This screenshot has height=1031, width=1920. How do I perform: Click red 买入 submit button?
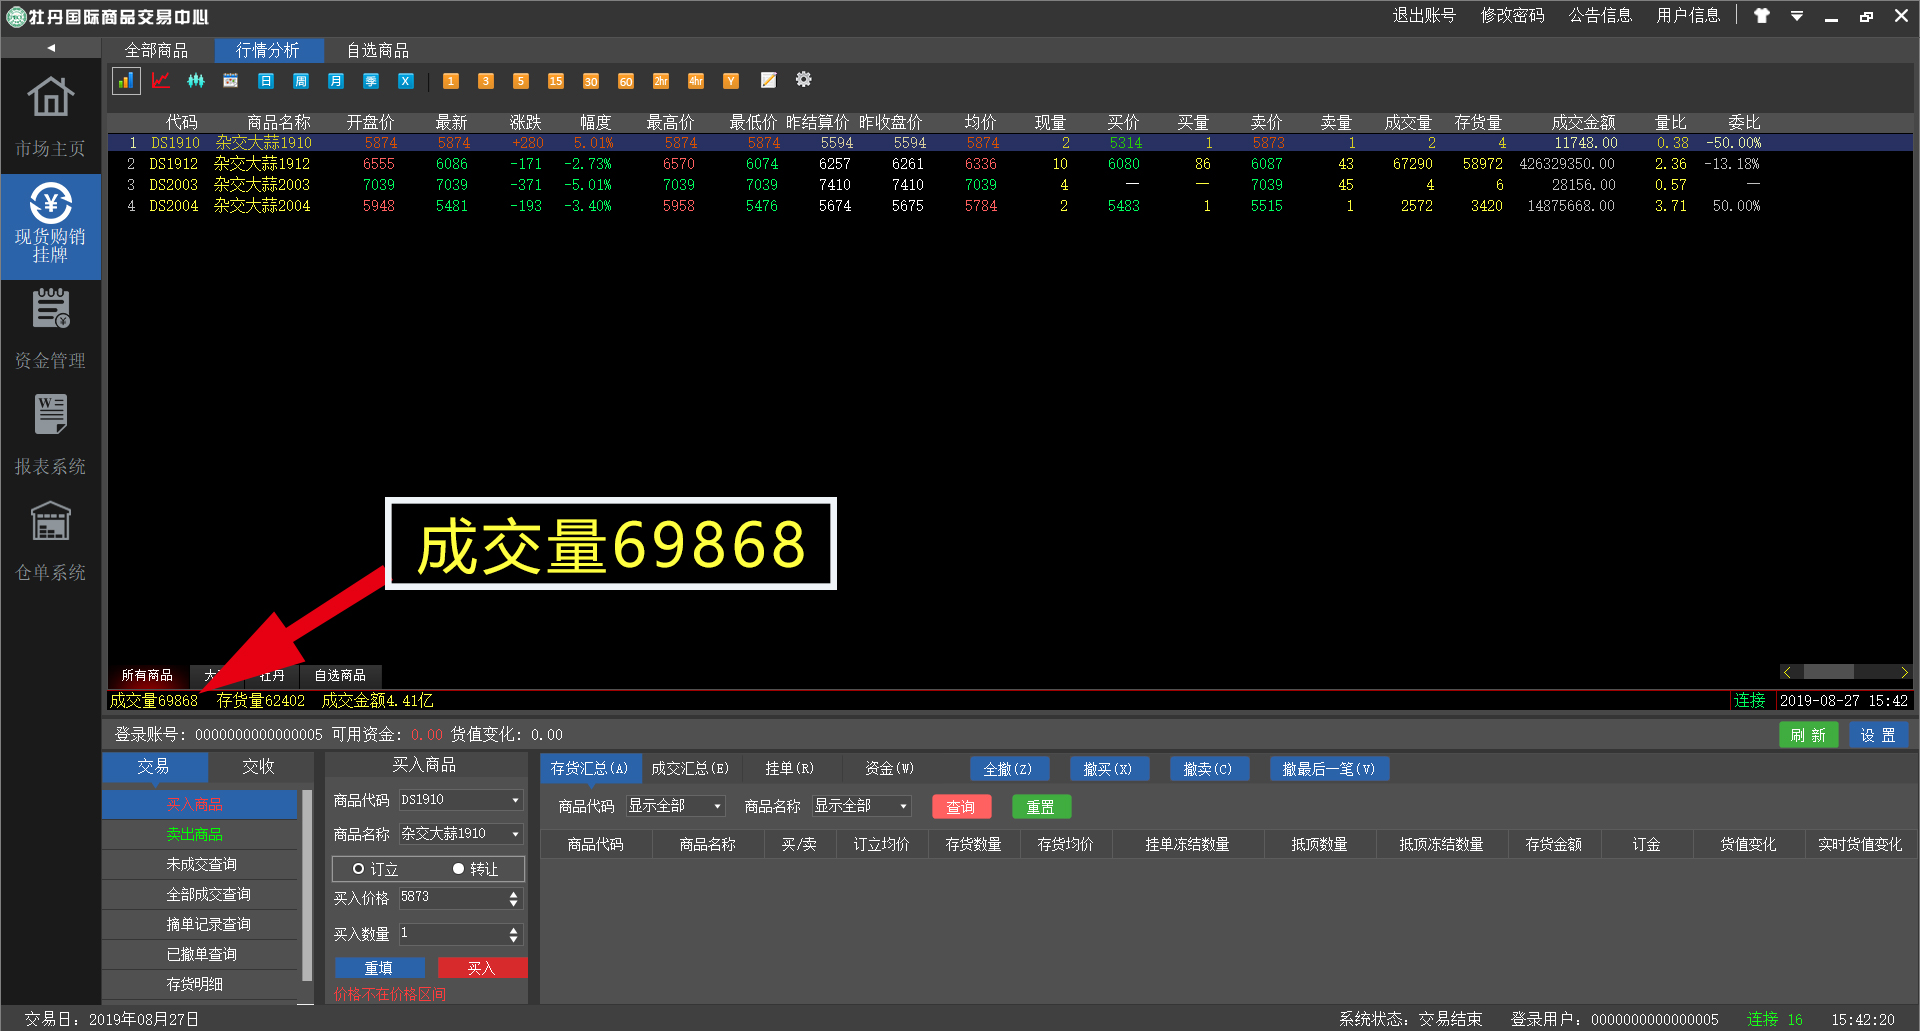point(482,968)
